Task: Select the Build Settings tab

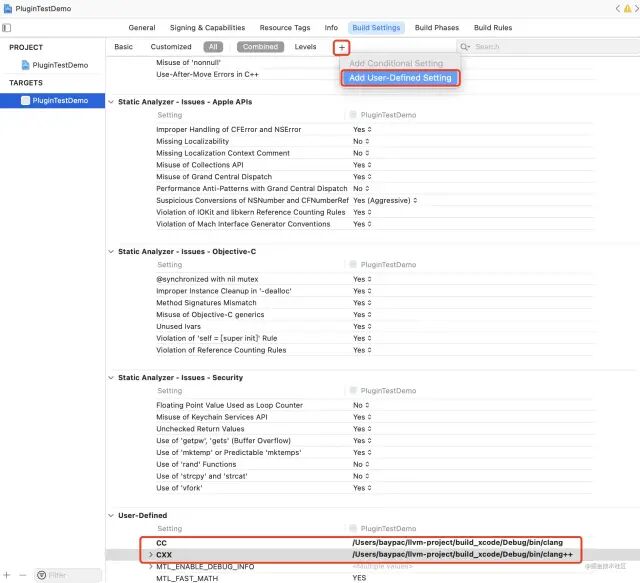Action: pyautogui.click(x=376, y=28)
